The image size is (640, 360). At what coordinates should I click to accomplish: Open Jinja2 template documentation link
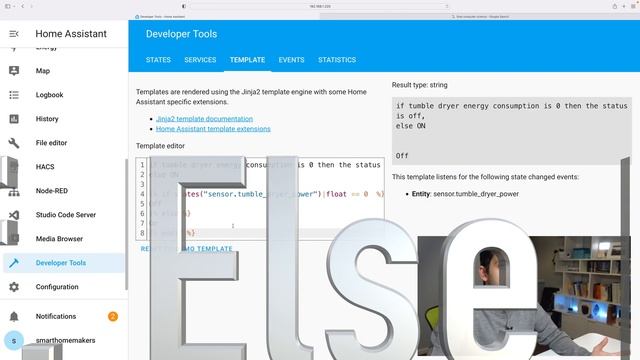point(204,119)
